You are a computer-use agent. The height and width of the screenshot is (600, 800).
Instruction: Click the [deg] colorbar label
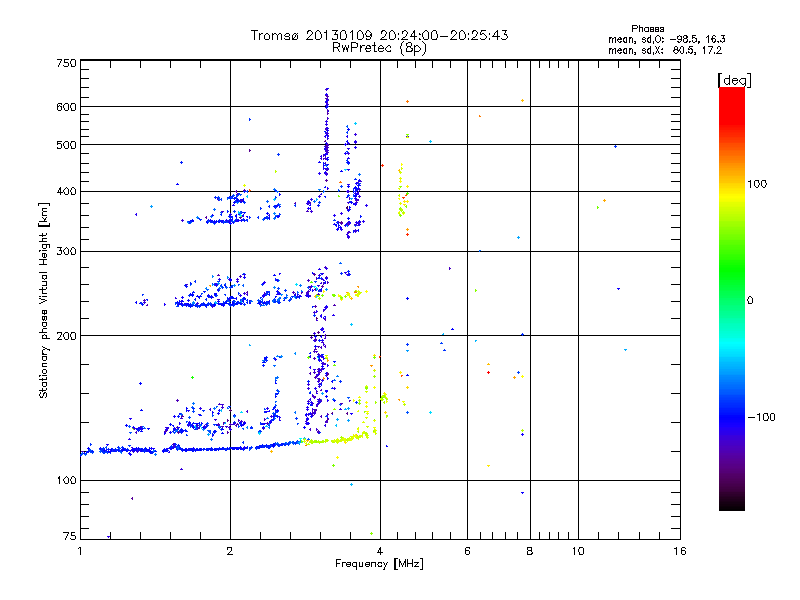[734, 80]
